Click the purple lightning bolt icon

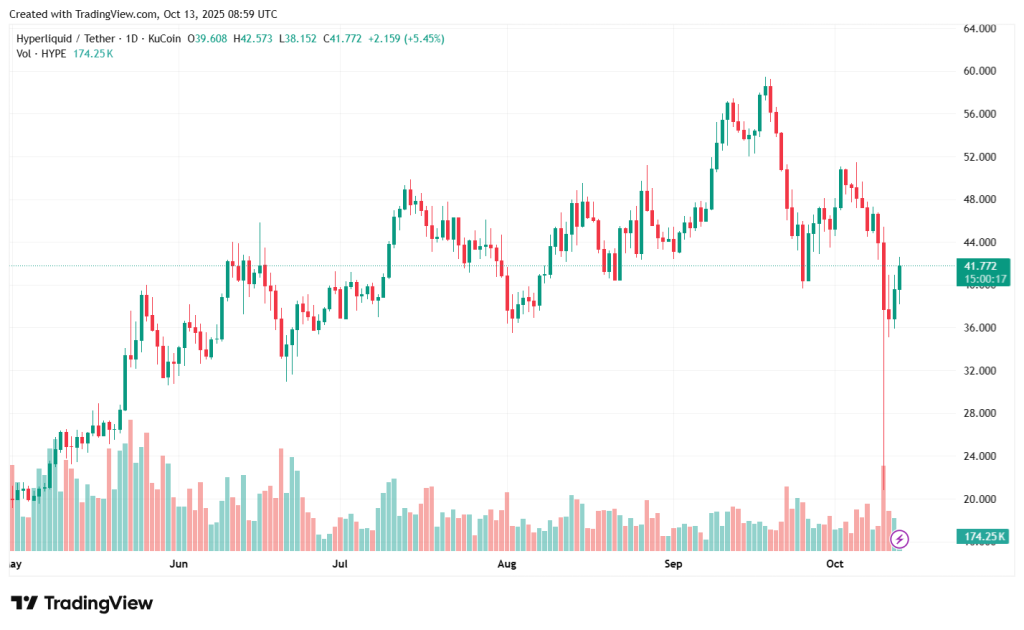click(899, 539)
